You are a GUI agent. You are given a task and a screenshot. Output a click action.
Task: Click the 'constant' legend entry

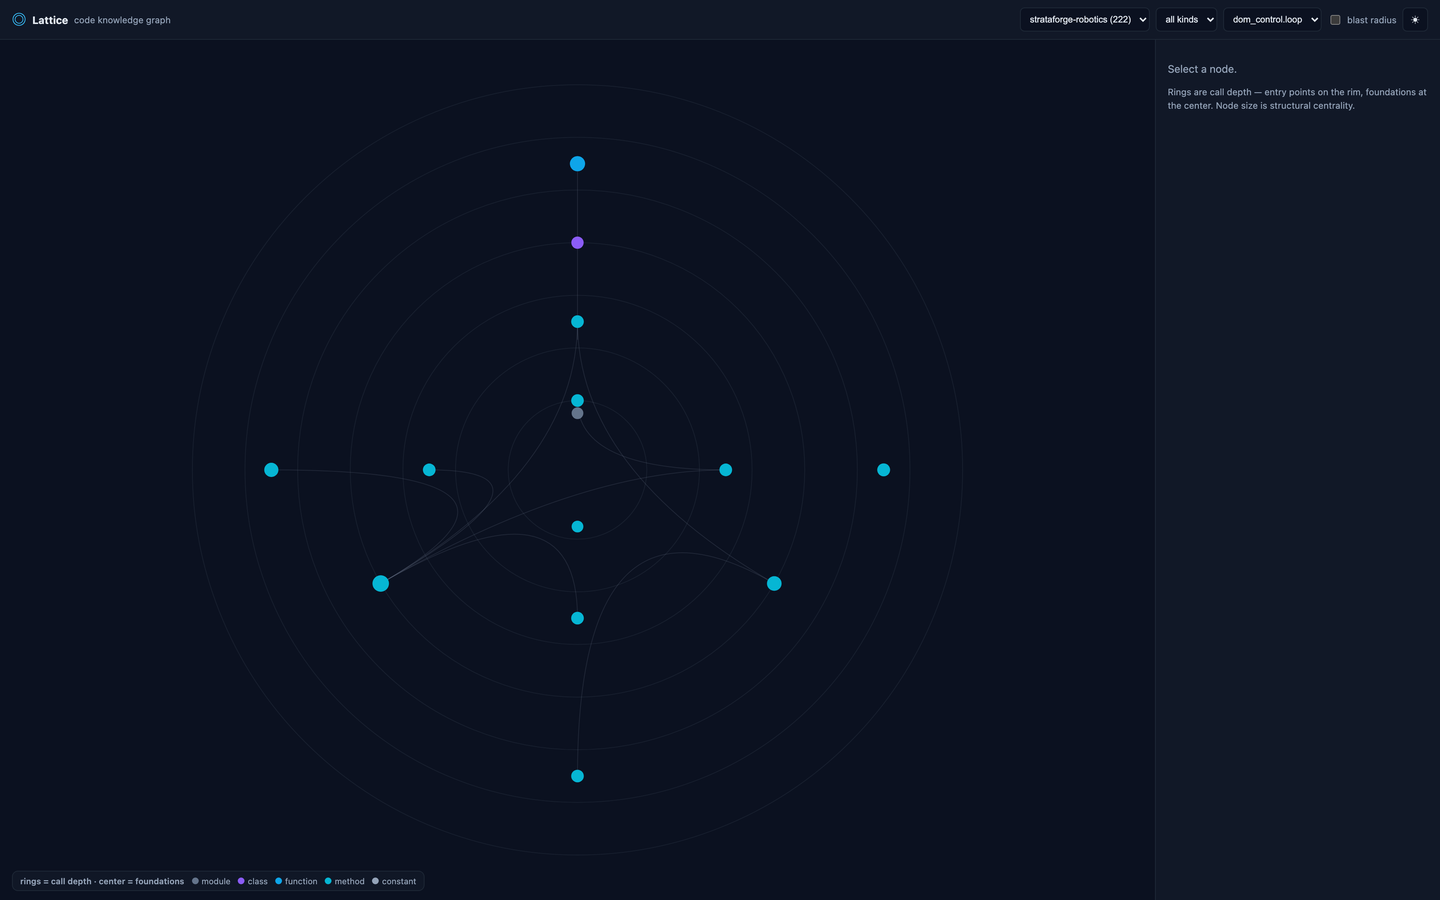(x=394, y=881)
